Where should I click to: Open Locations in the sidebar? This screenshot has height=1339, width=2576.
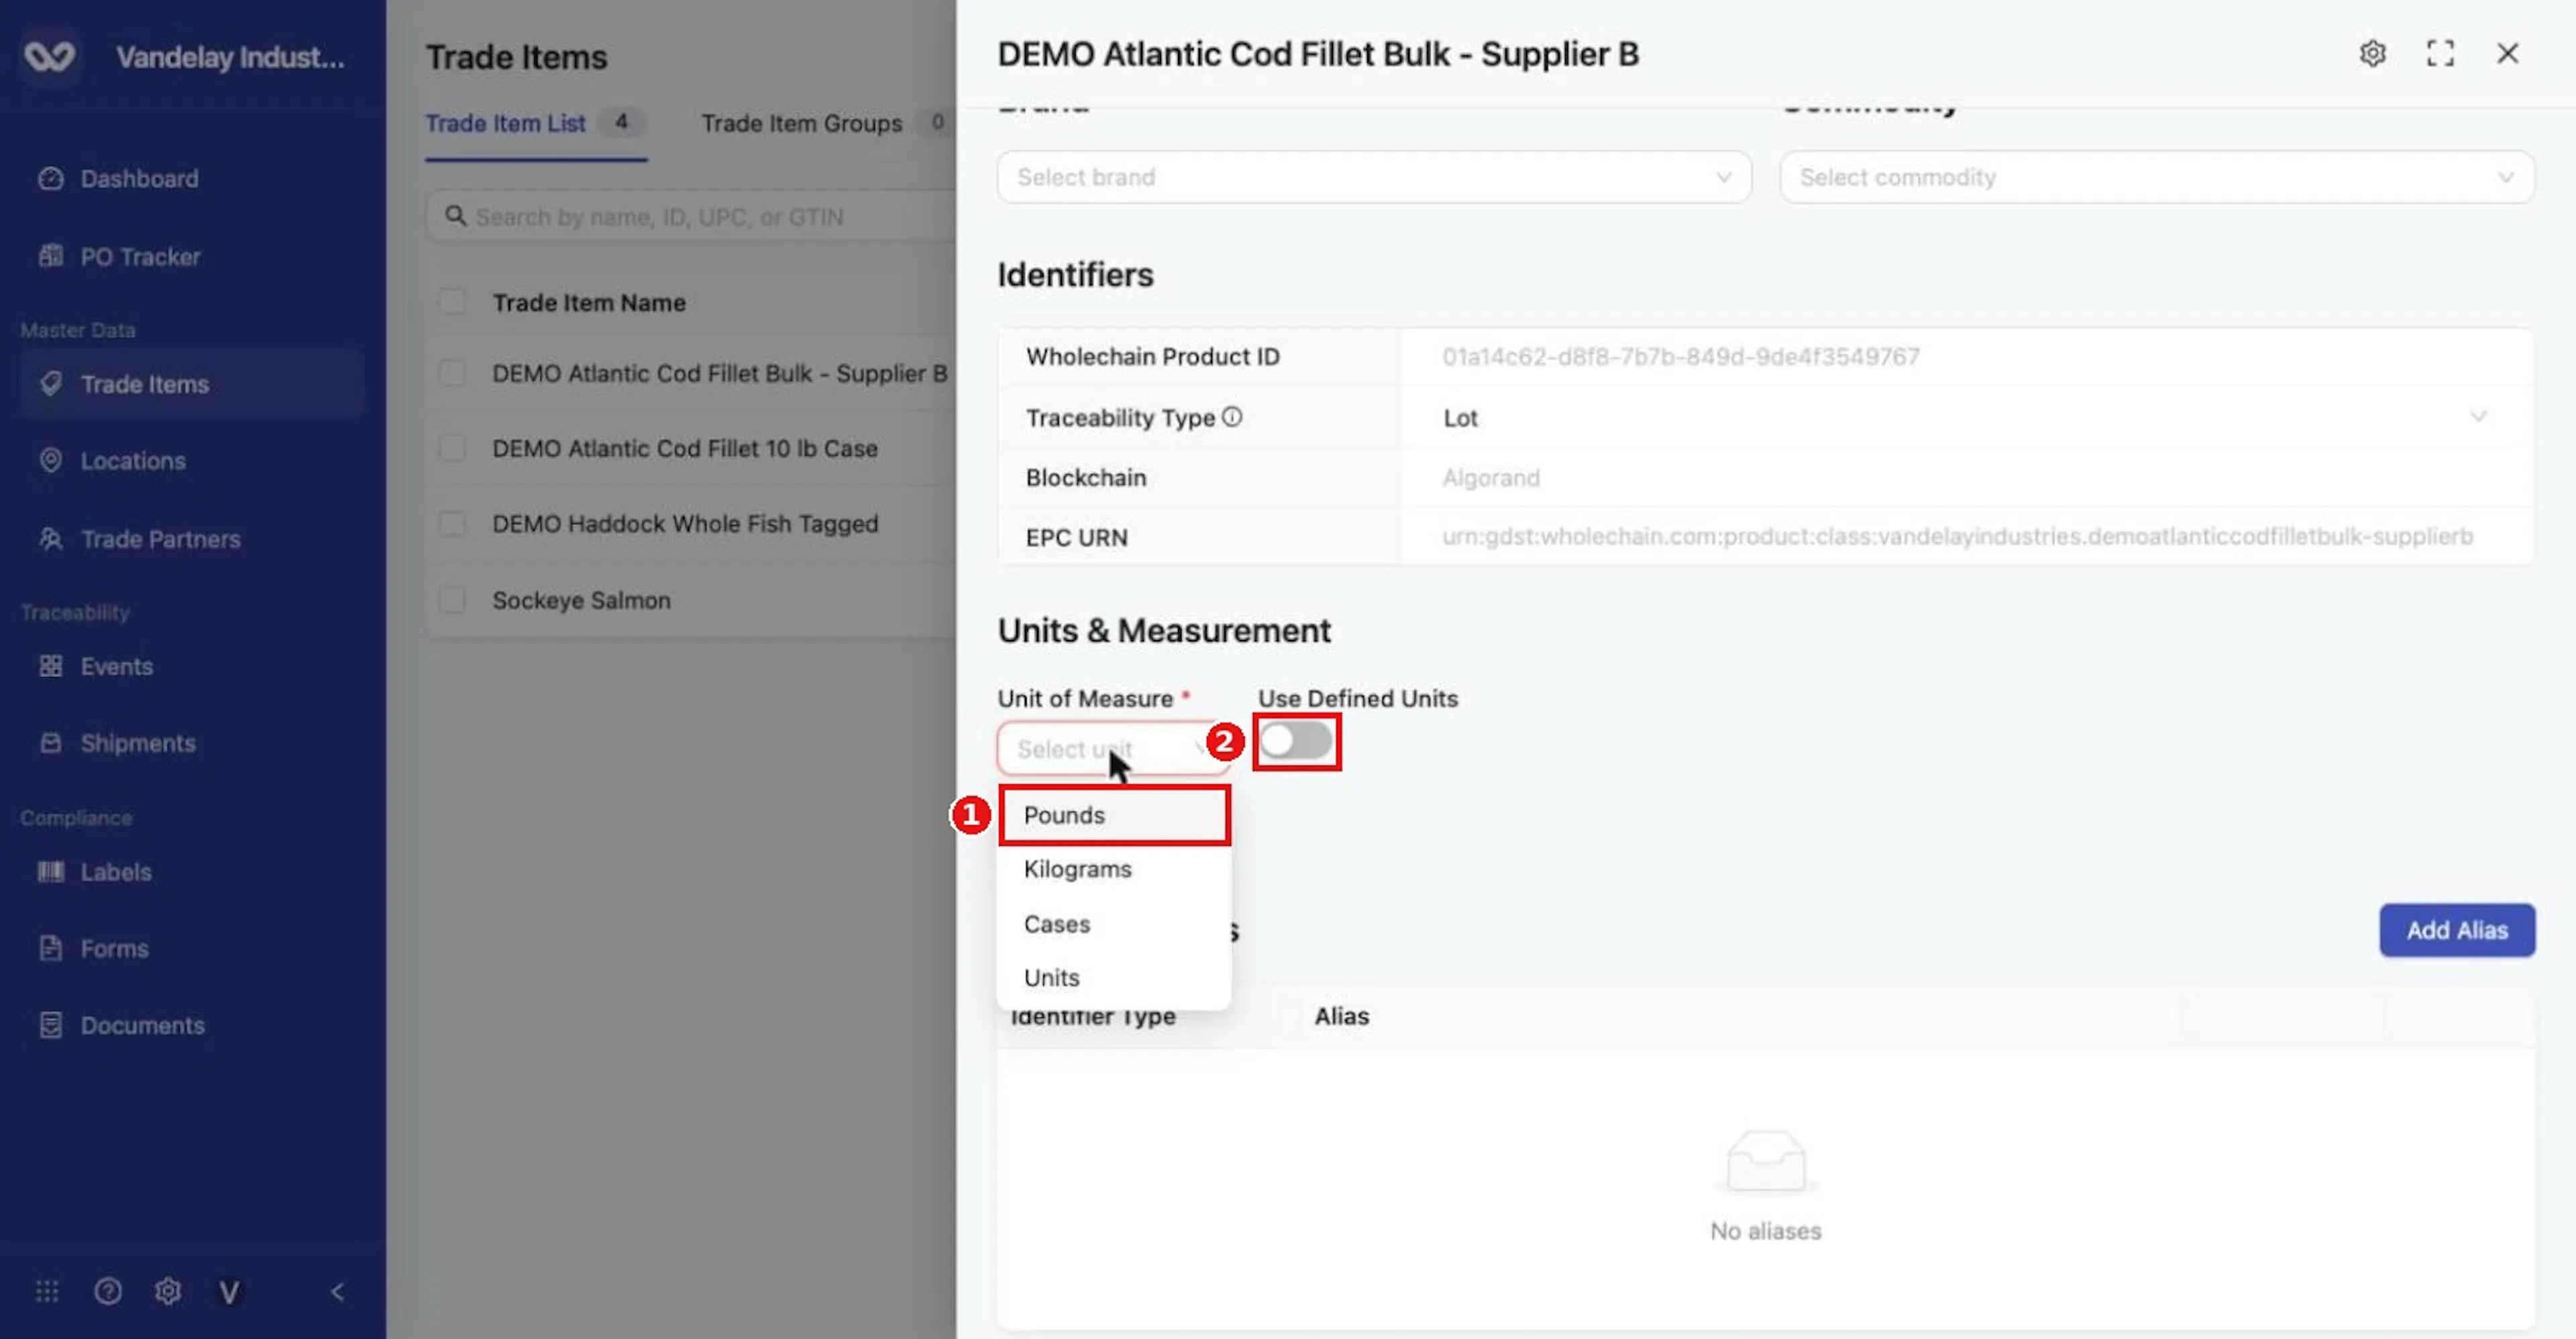pyautogui.click(x=133, y=461)
